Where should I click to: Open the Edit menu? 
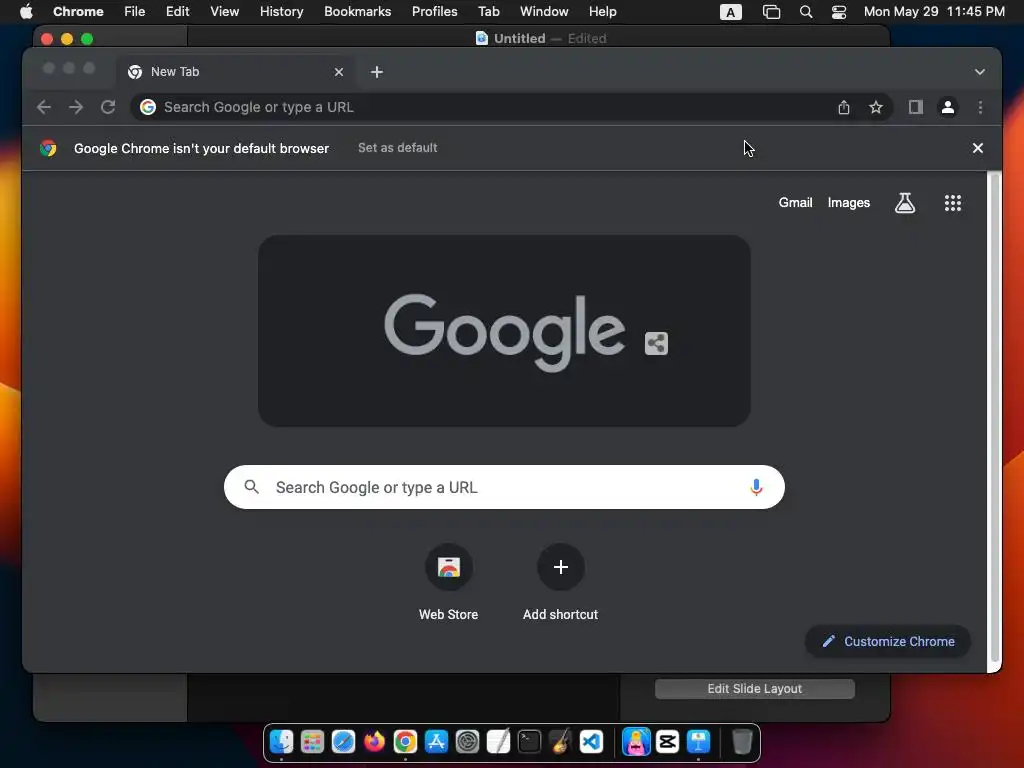(177, 12)
